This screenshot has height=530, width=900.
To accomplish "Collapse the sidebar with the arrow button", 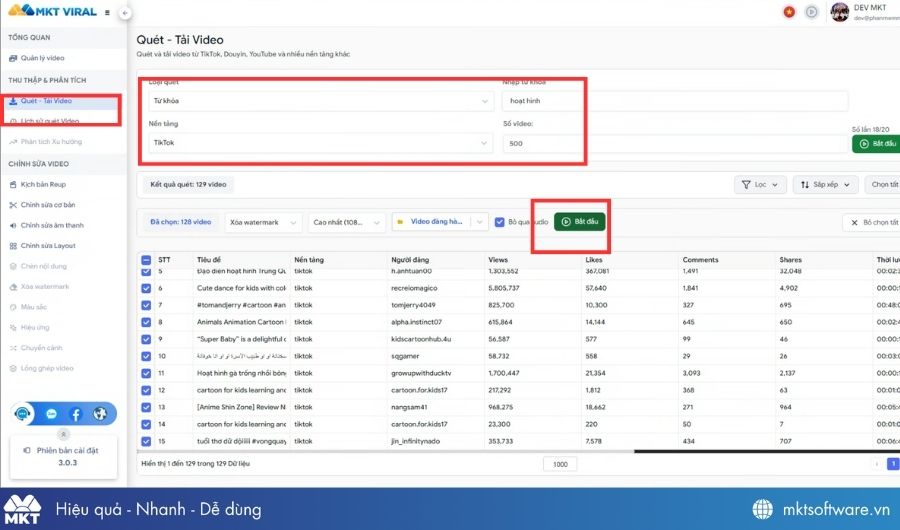I will click(125, 13).
